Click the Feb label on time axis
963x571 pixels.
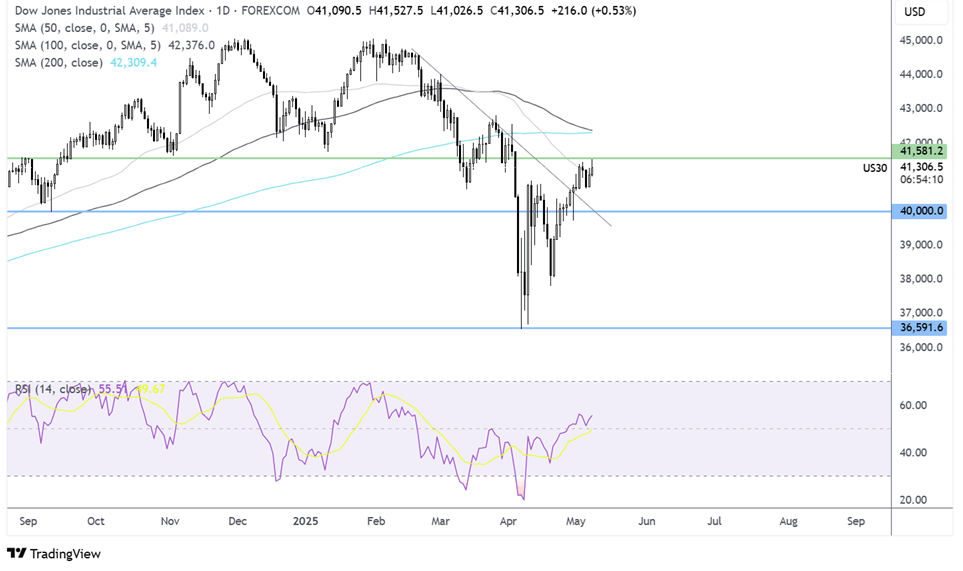point(376,521)
